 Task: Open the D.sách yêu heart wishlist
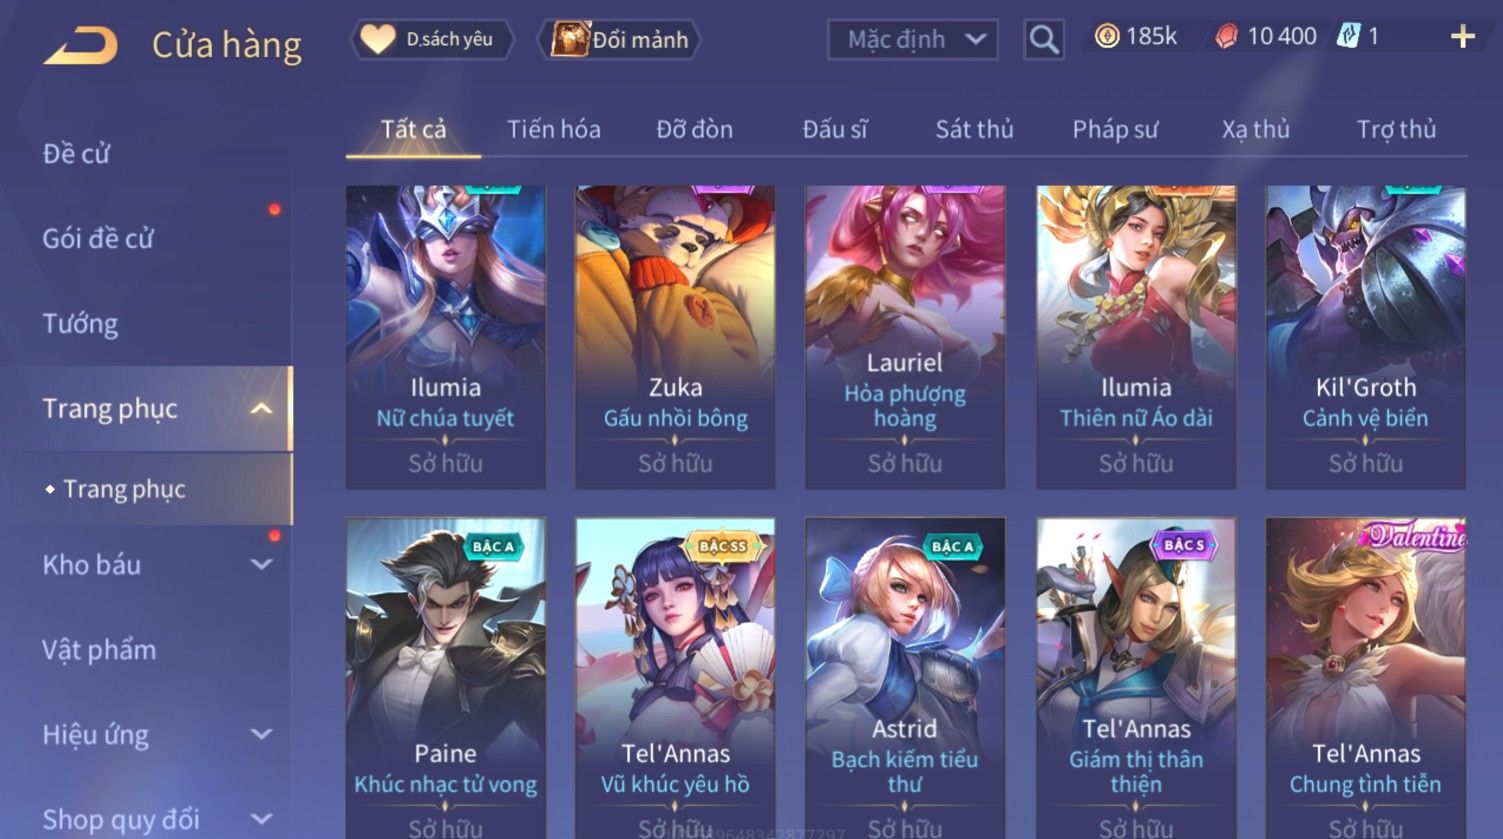432,39
